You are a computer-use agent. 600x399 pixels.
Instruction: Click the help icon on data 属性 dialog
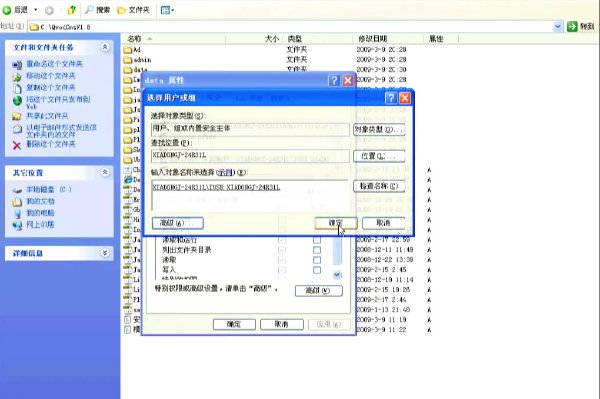(x=334, y=80)
